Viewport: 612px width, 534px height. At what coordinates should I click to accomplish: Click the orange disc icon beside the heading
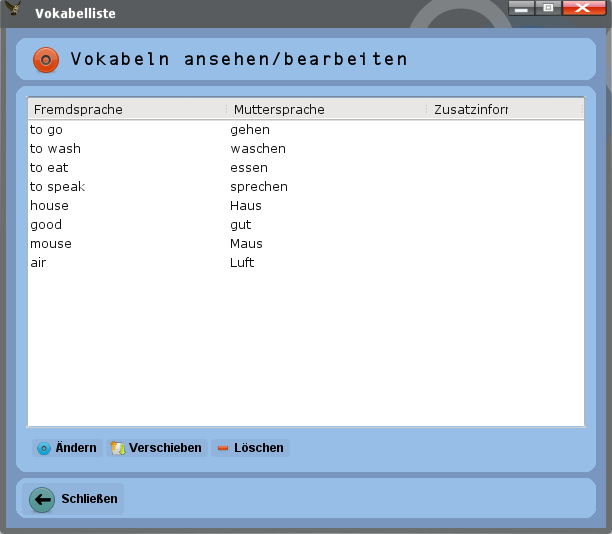coord(46,60)
